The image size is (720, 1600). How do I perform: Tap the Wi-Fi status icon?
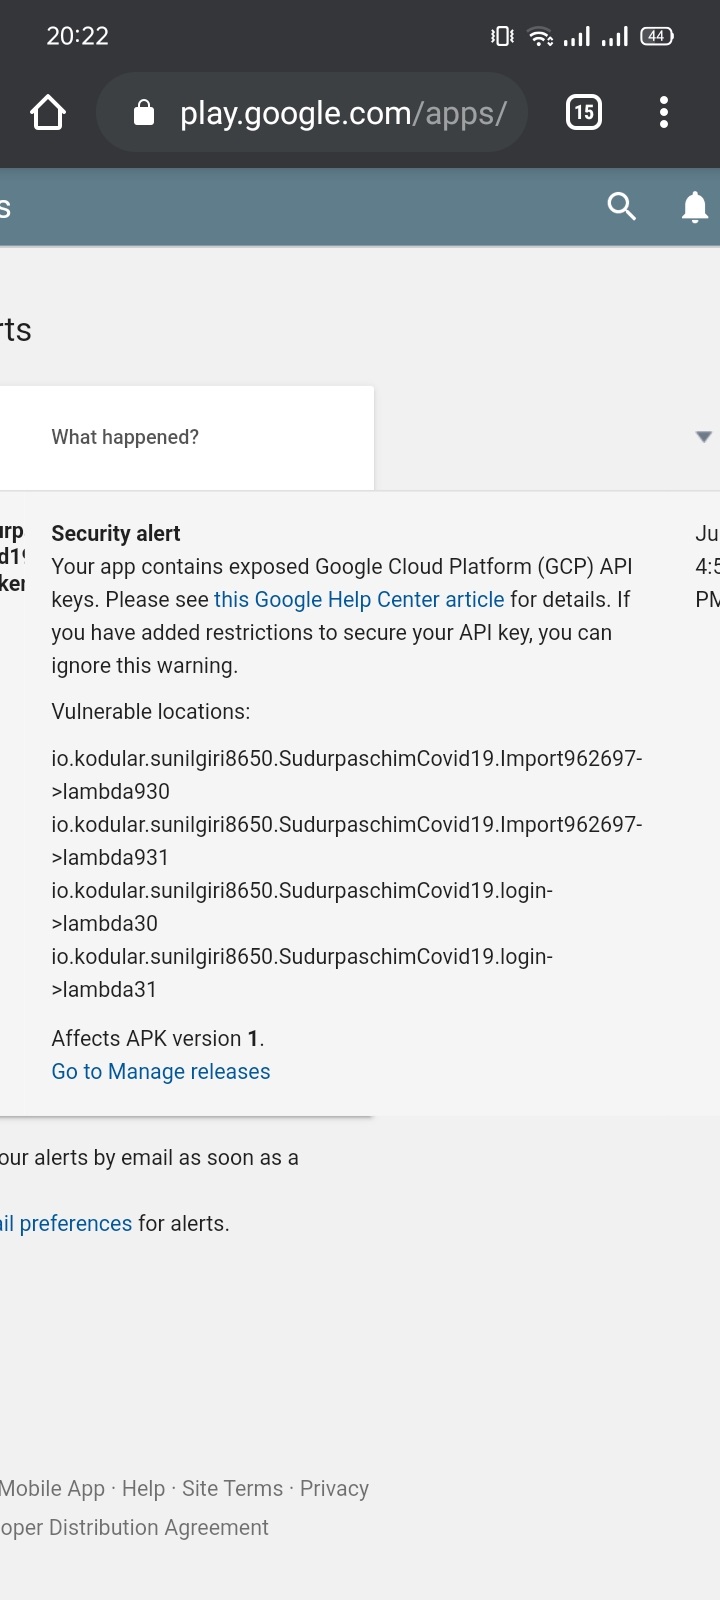click(x=540, y=37)
